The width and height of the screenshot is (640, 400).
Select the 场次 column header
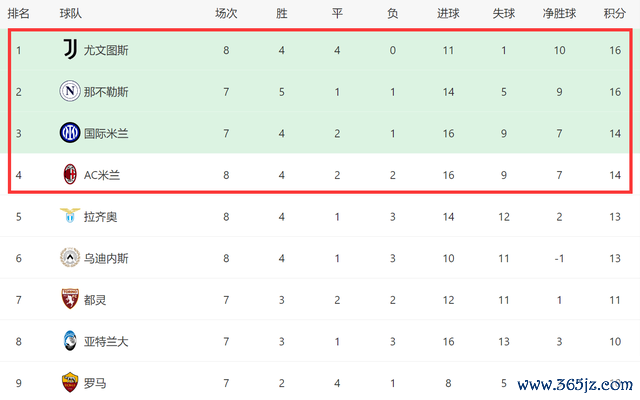tap(226, 13)
